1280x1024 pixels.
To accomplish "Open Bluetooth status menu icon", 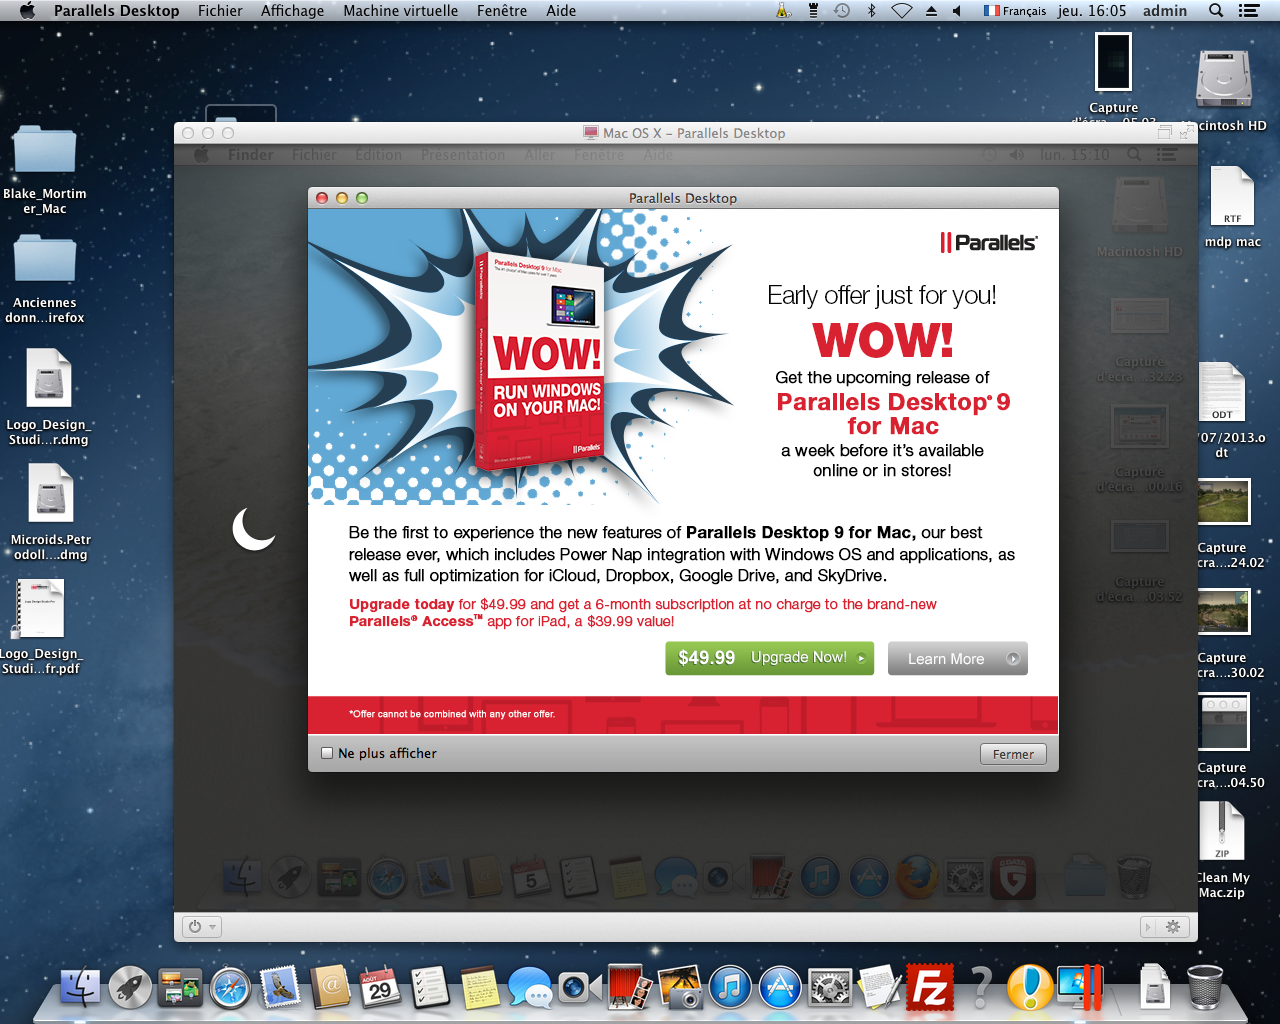I will coord(871,11).
